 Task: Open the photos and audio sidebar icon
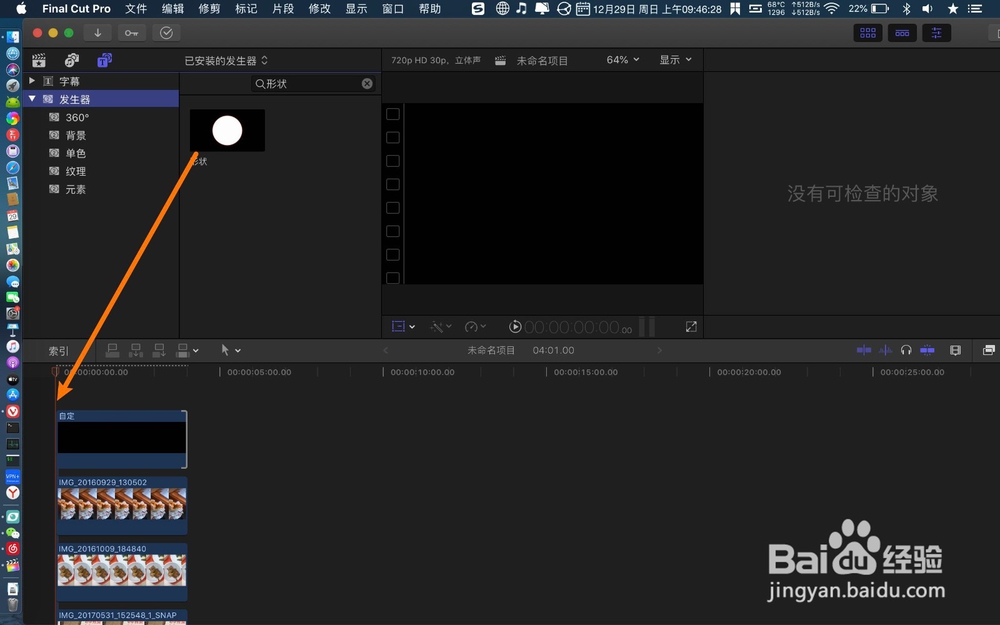(x=71, y=61)
